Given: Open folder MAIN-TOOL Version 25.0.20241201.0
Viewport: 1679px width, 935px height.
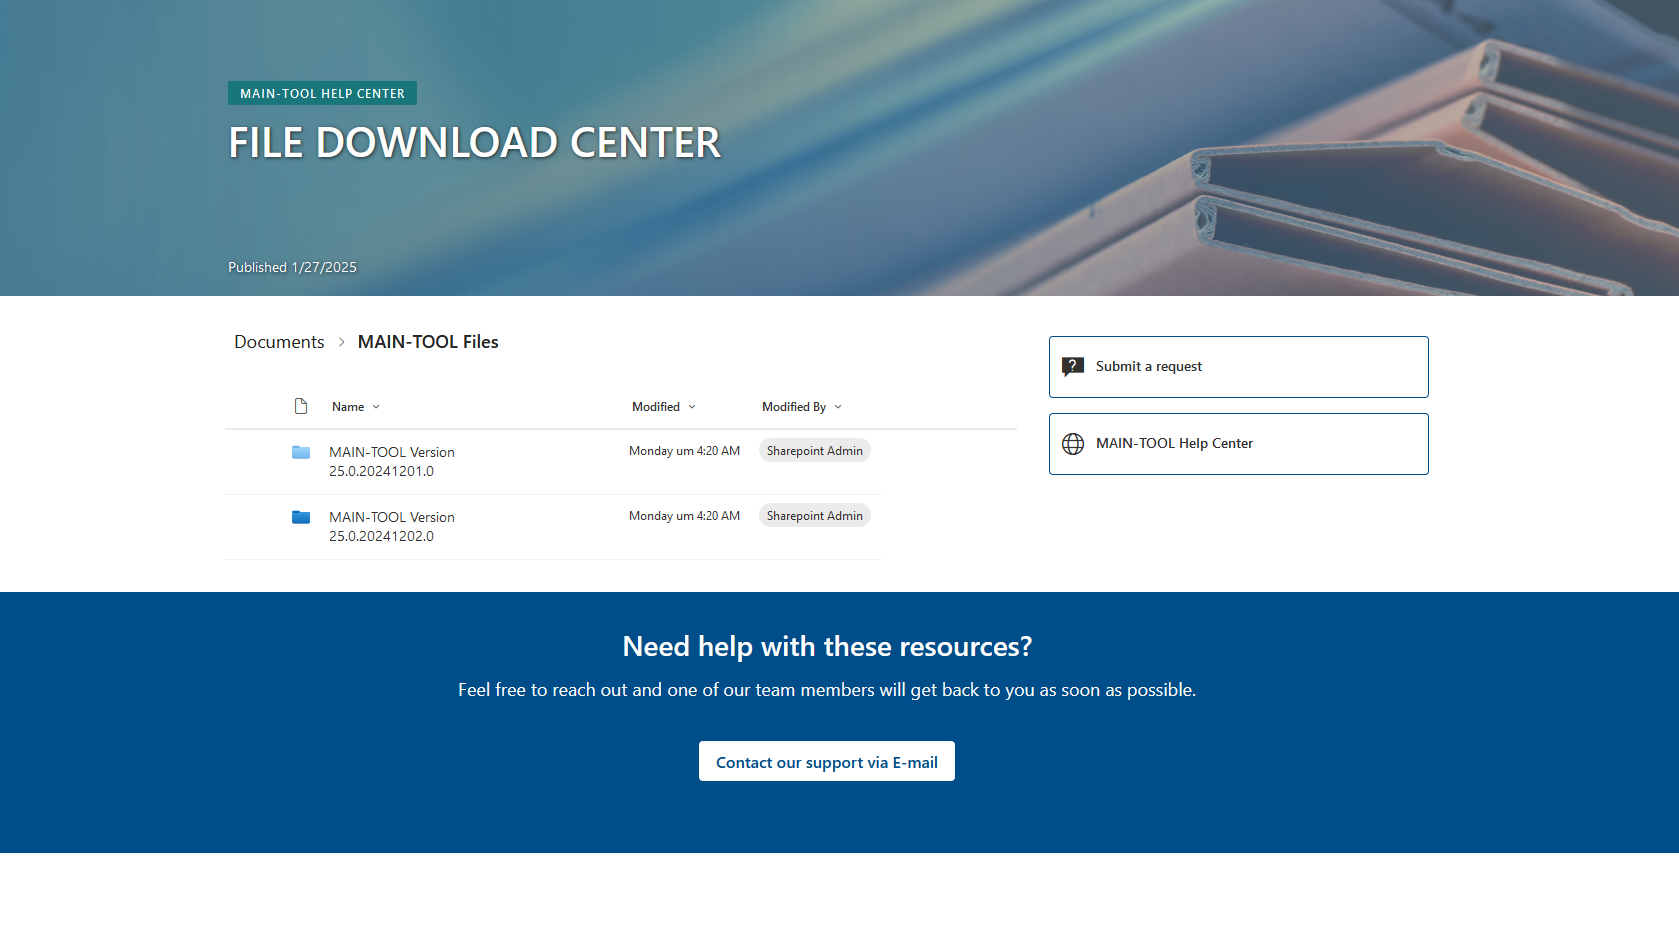Looking at the screenshot, I should (392, 462).
